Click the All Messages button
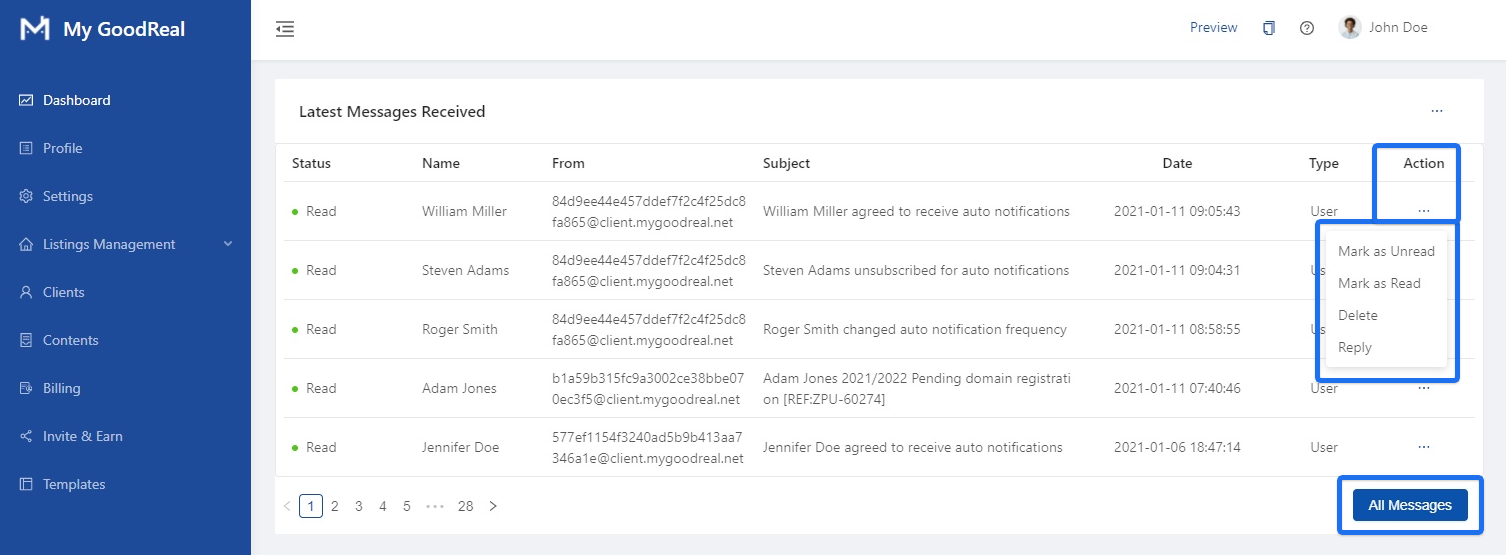The width and height of the screenshot is (1506, 555). [x=1409, y=505]
